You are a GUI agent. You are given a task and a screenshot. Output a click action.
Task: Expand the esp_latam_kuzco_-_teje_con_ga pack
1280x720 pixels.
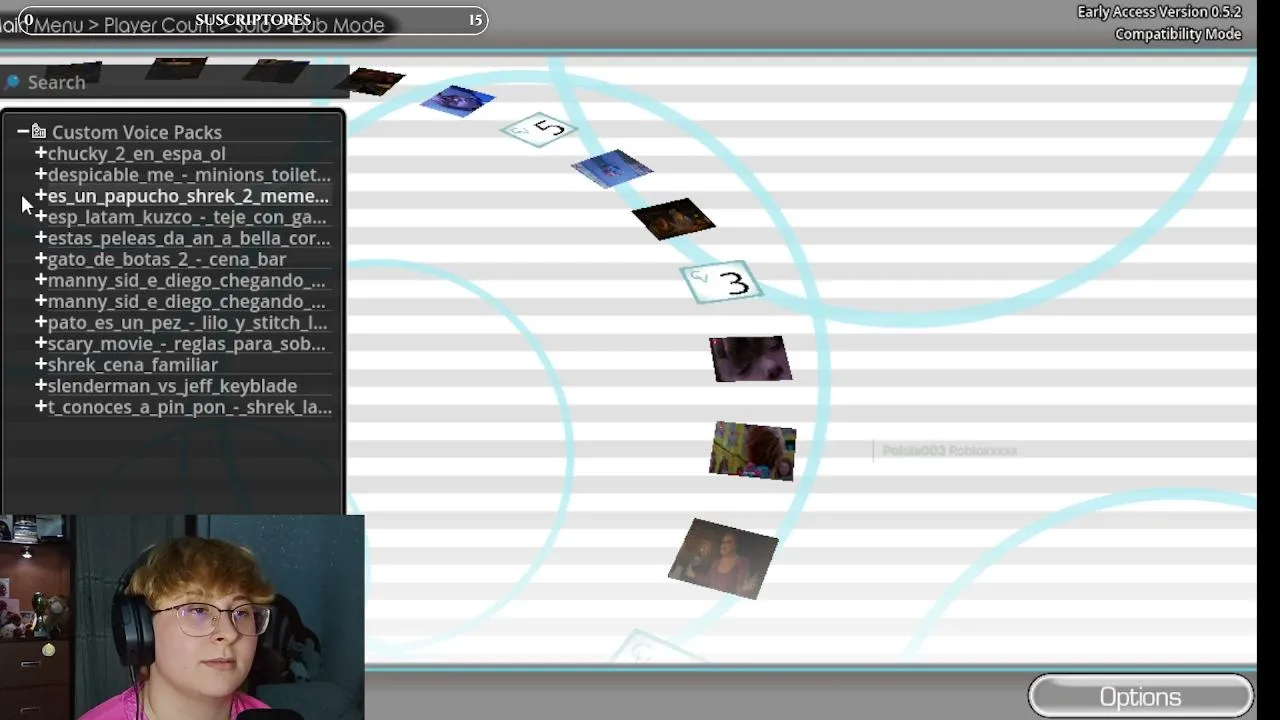[x=41, y=216]
